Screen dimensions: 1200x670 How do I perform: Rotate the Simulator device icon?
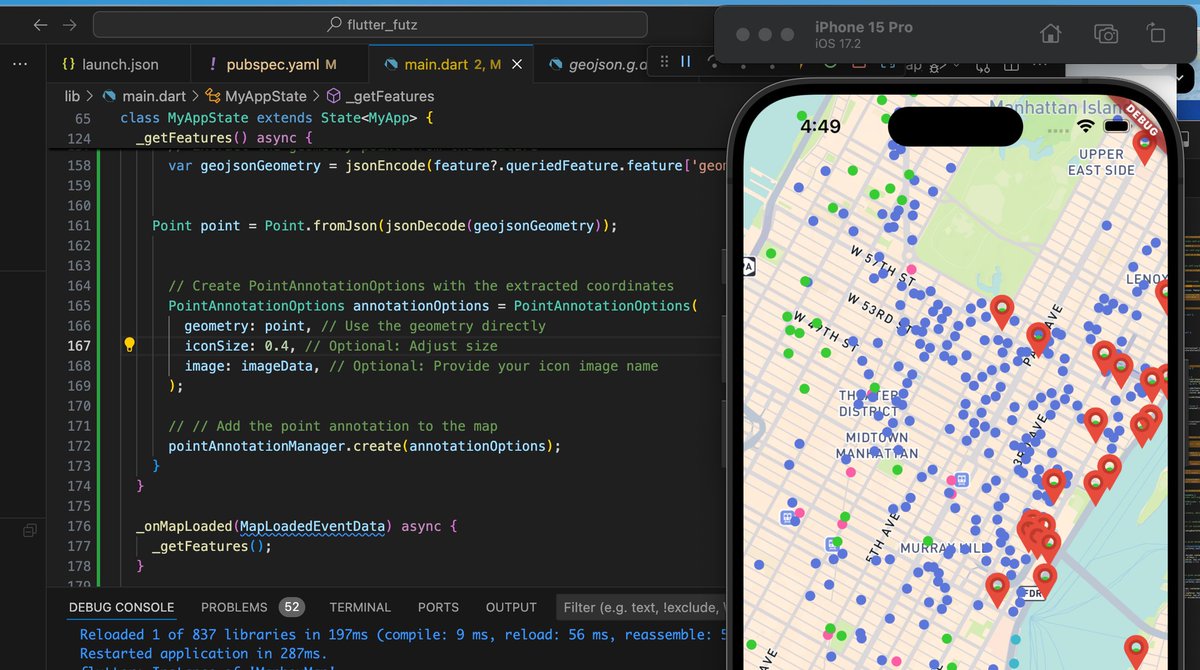[1155, 33]
